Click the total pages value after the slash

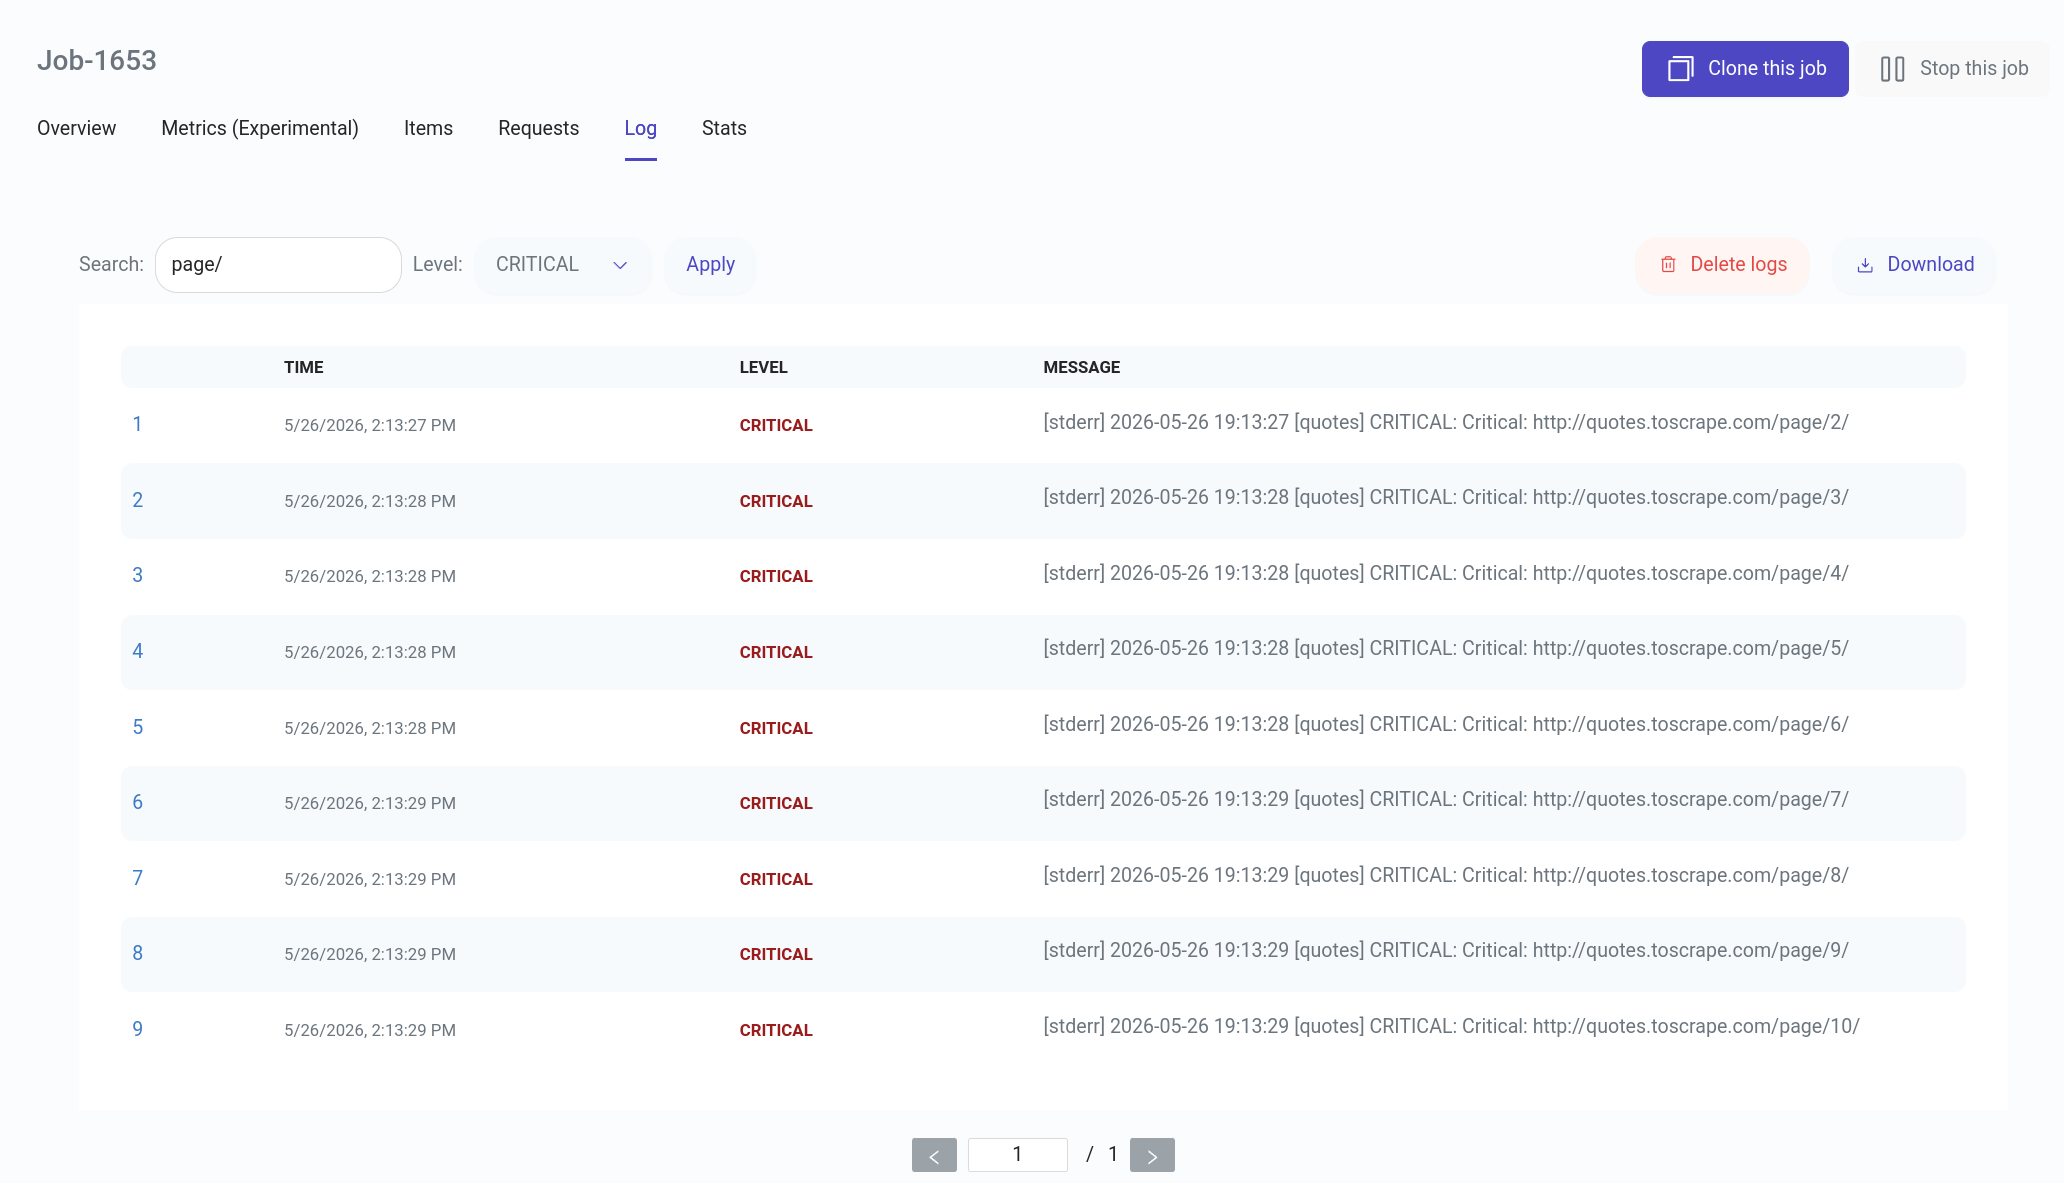point(1112,1154)
